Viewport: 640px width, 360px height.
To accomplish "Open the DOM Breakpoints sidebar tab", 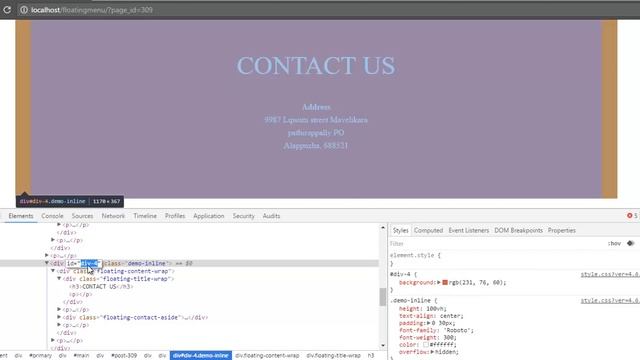I will click(x=518, y=231).
